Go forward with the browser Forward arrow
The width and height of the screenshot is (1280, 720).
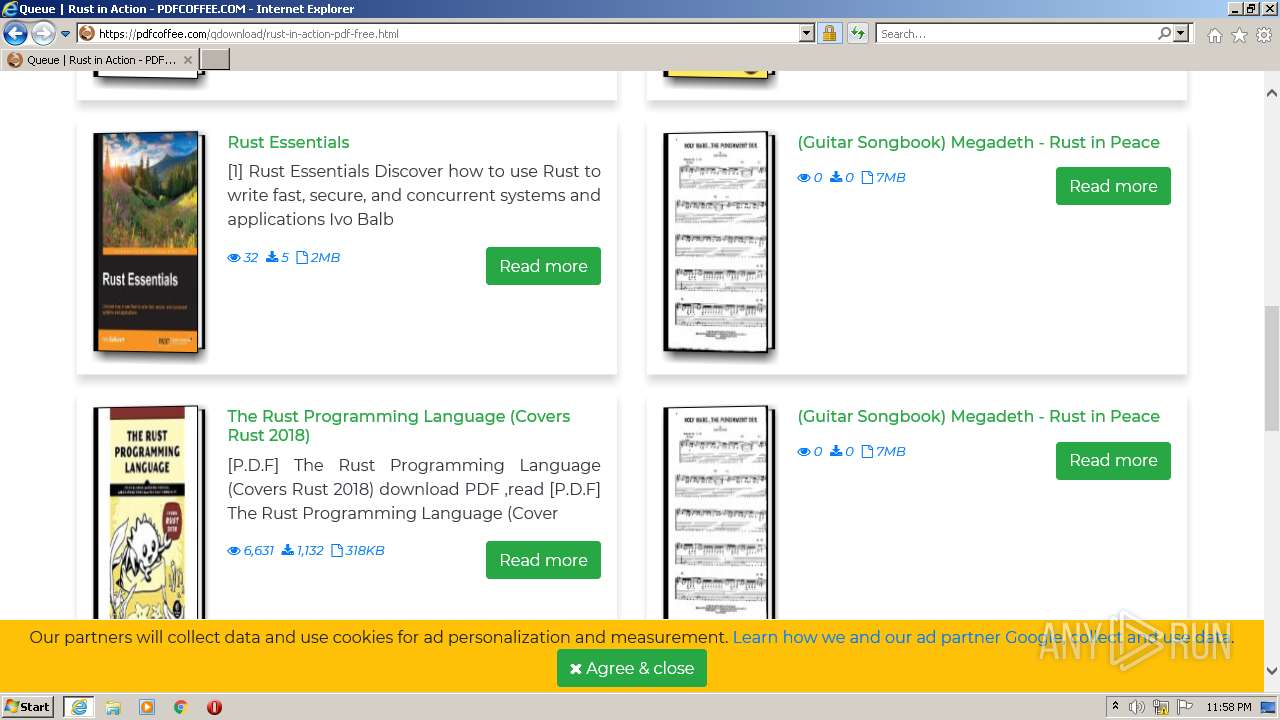coord(43,34)
